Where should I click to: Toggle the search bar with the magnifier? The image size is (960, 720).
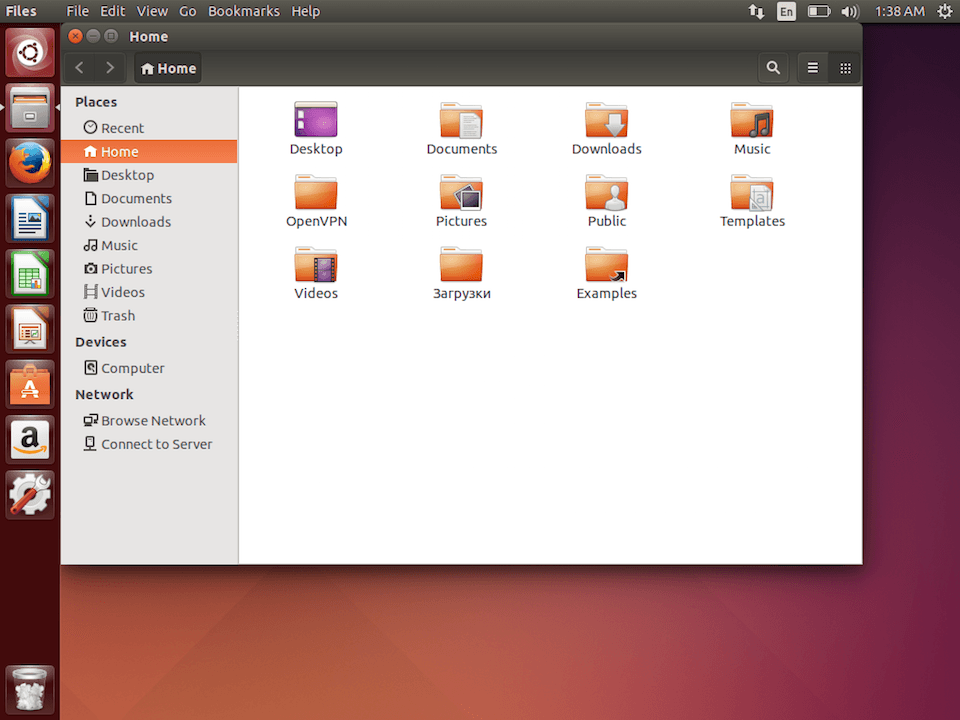tap(773, 68)
